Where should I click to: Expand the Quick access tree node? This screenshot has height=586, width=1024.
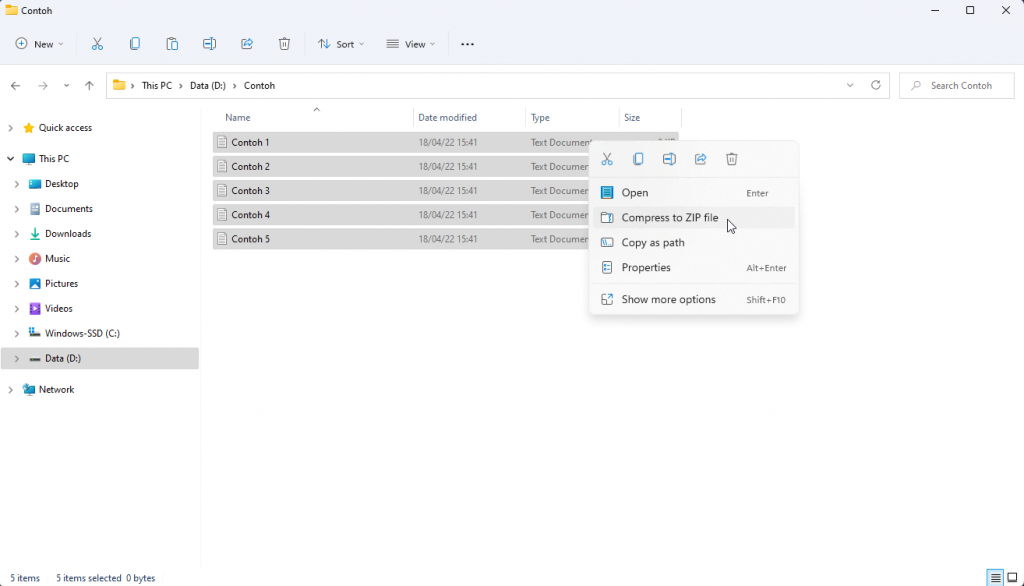[11, 128]
